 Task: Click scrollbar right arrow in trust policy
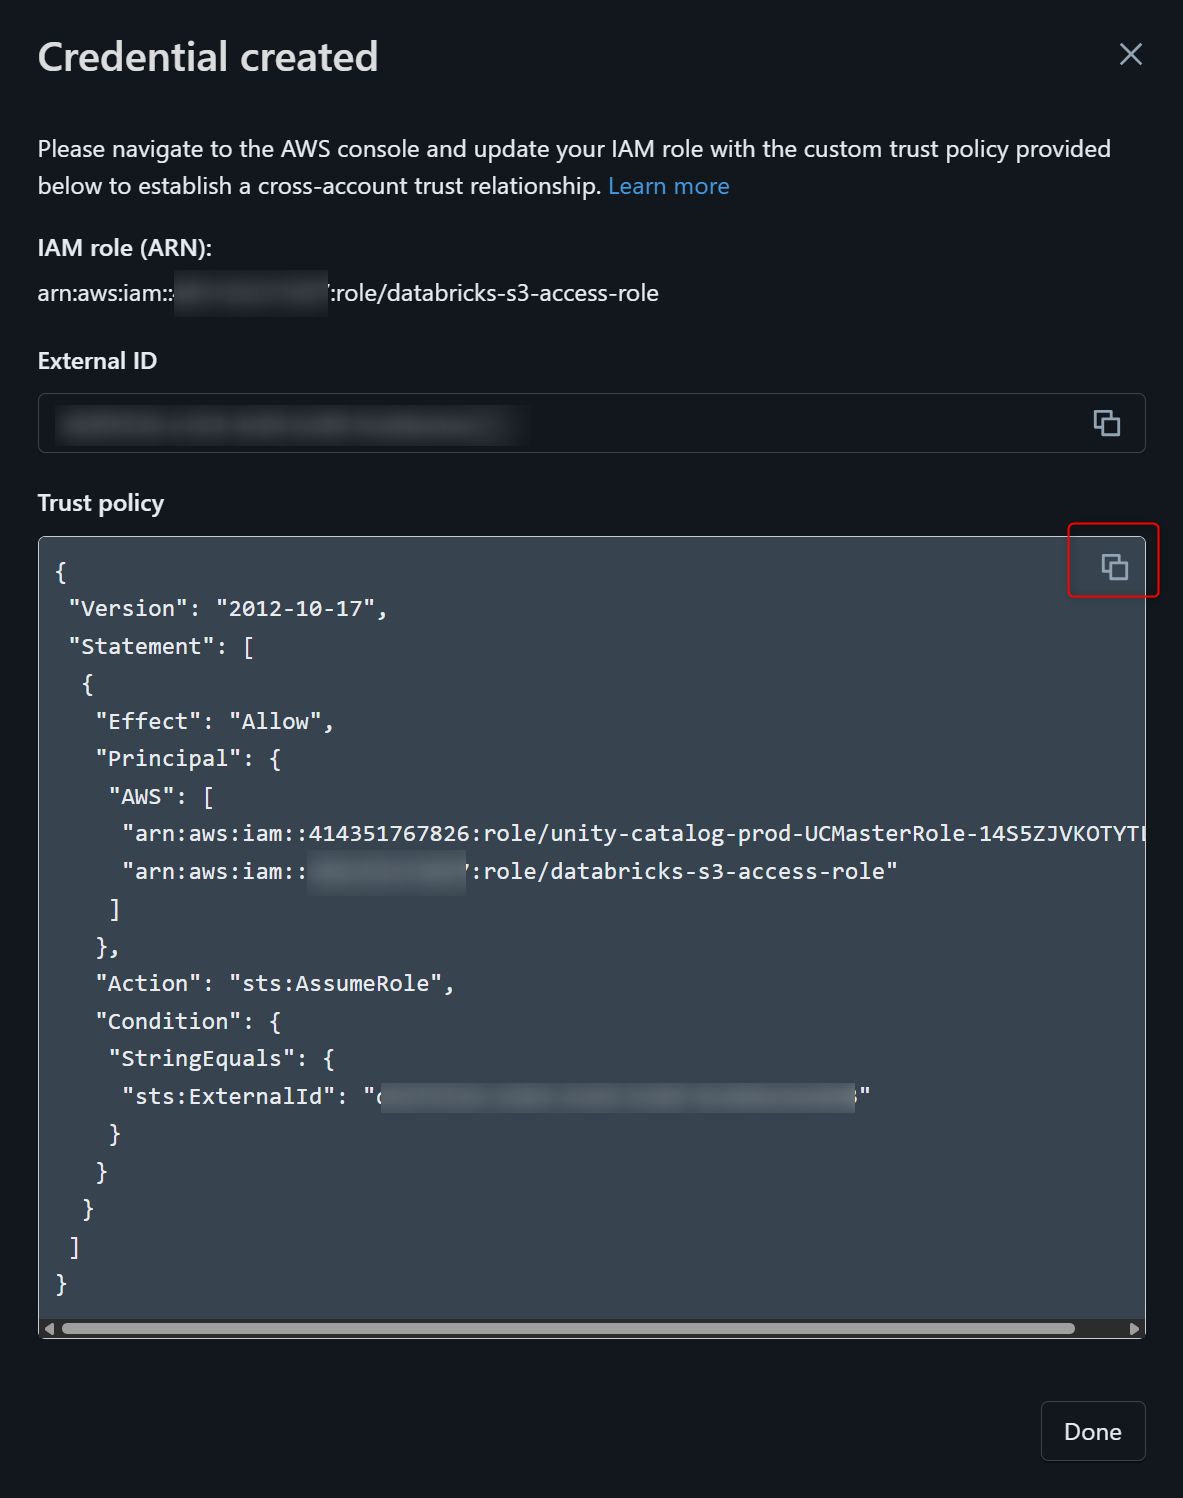1134,1328
